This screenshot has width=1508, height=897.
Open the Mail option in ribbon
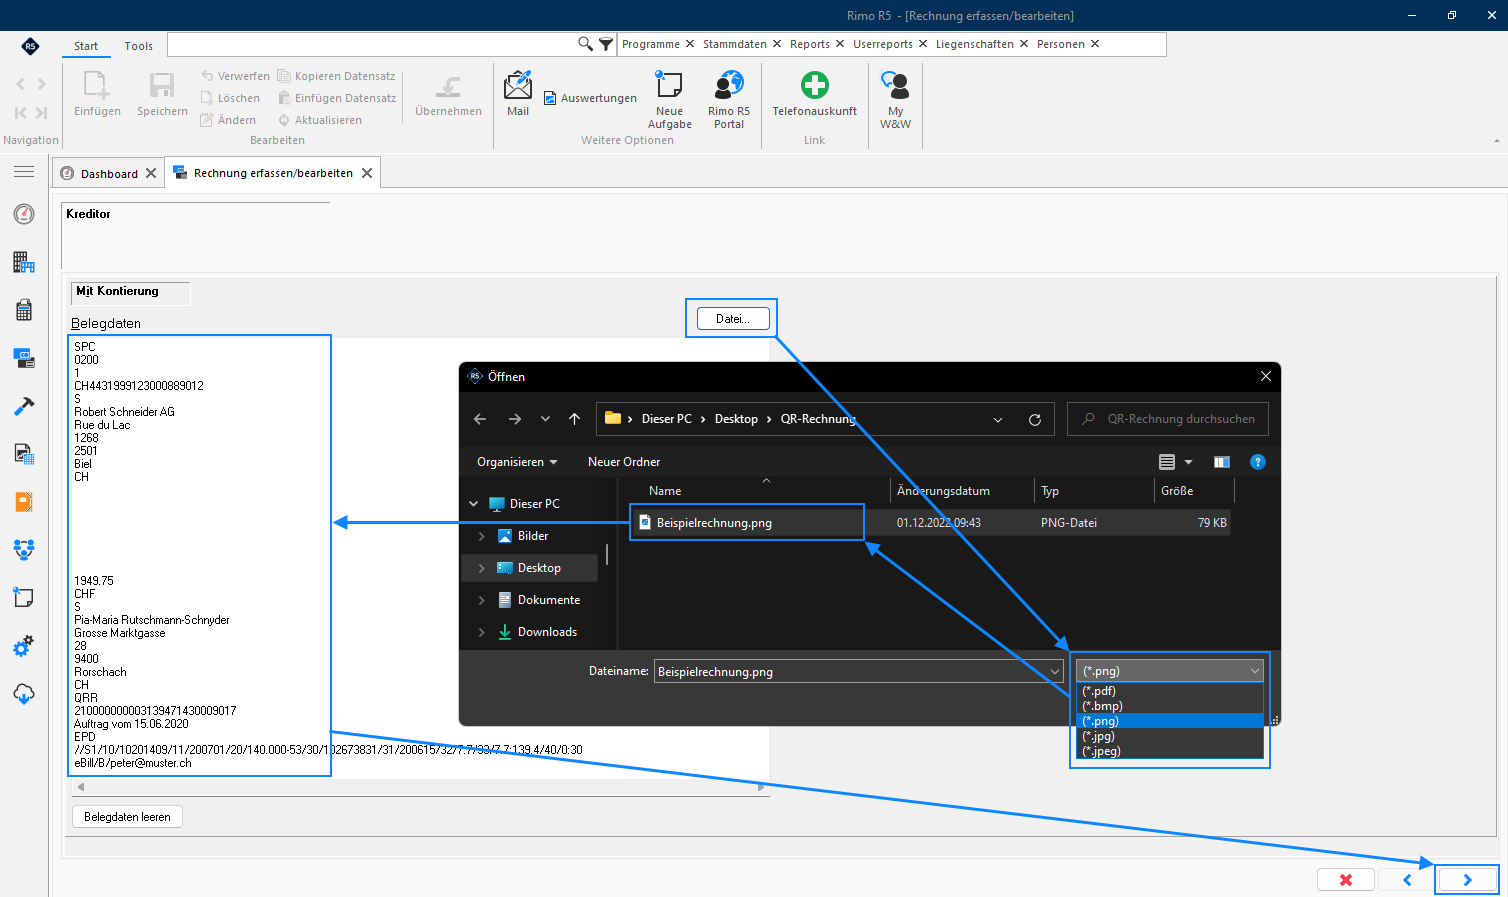518,94
